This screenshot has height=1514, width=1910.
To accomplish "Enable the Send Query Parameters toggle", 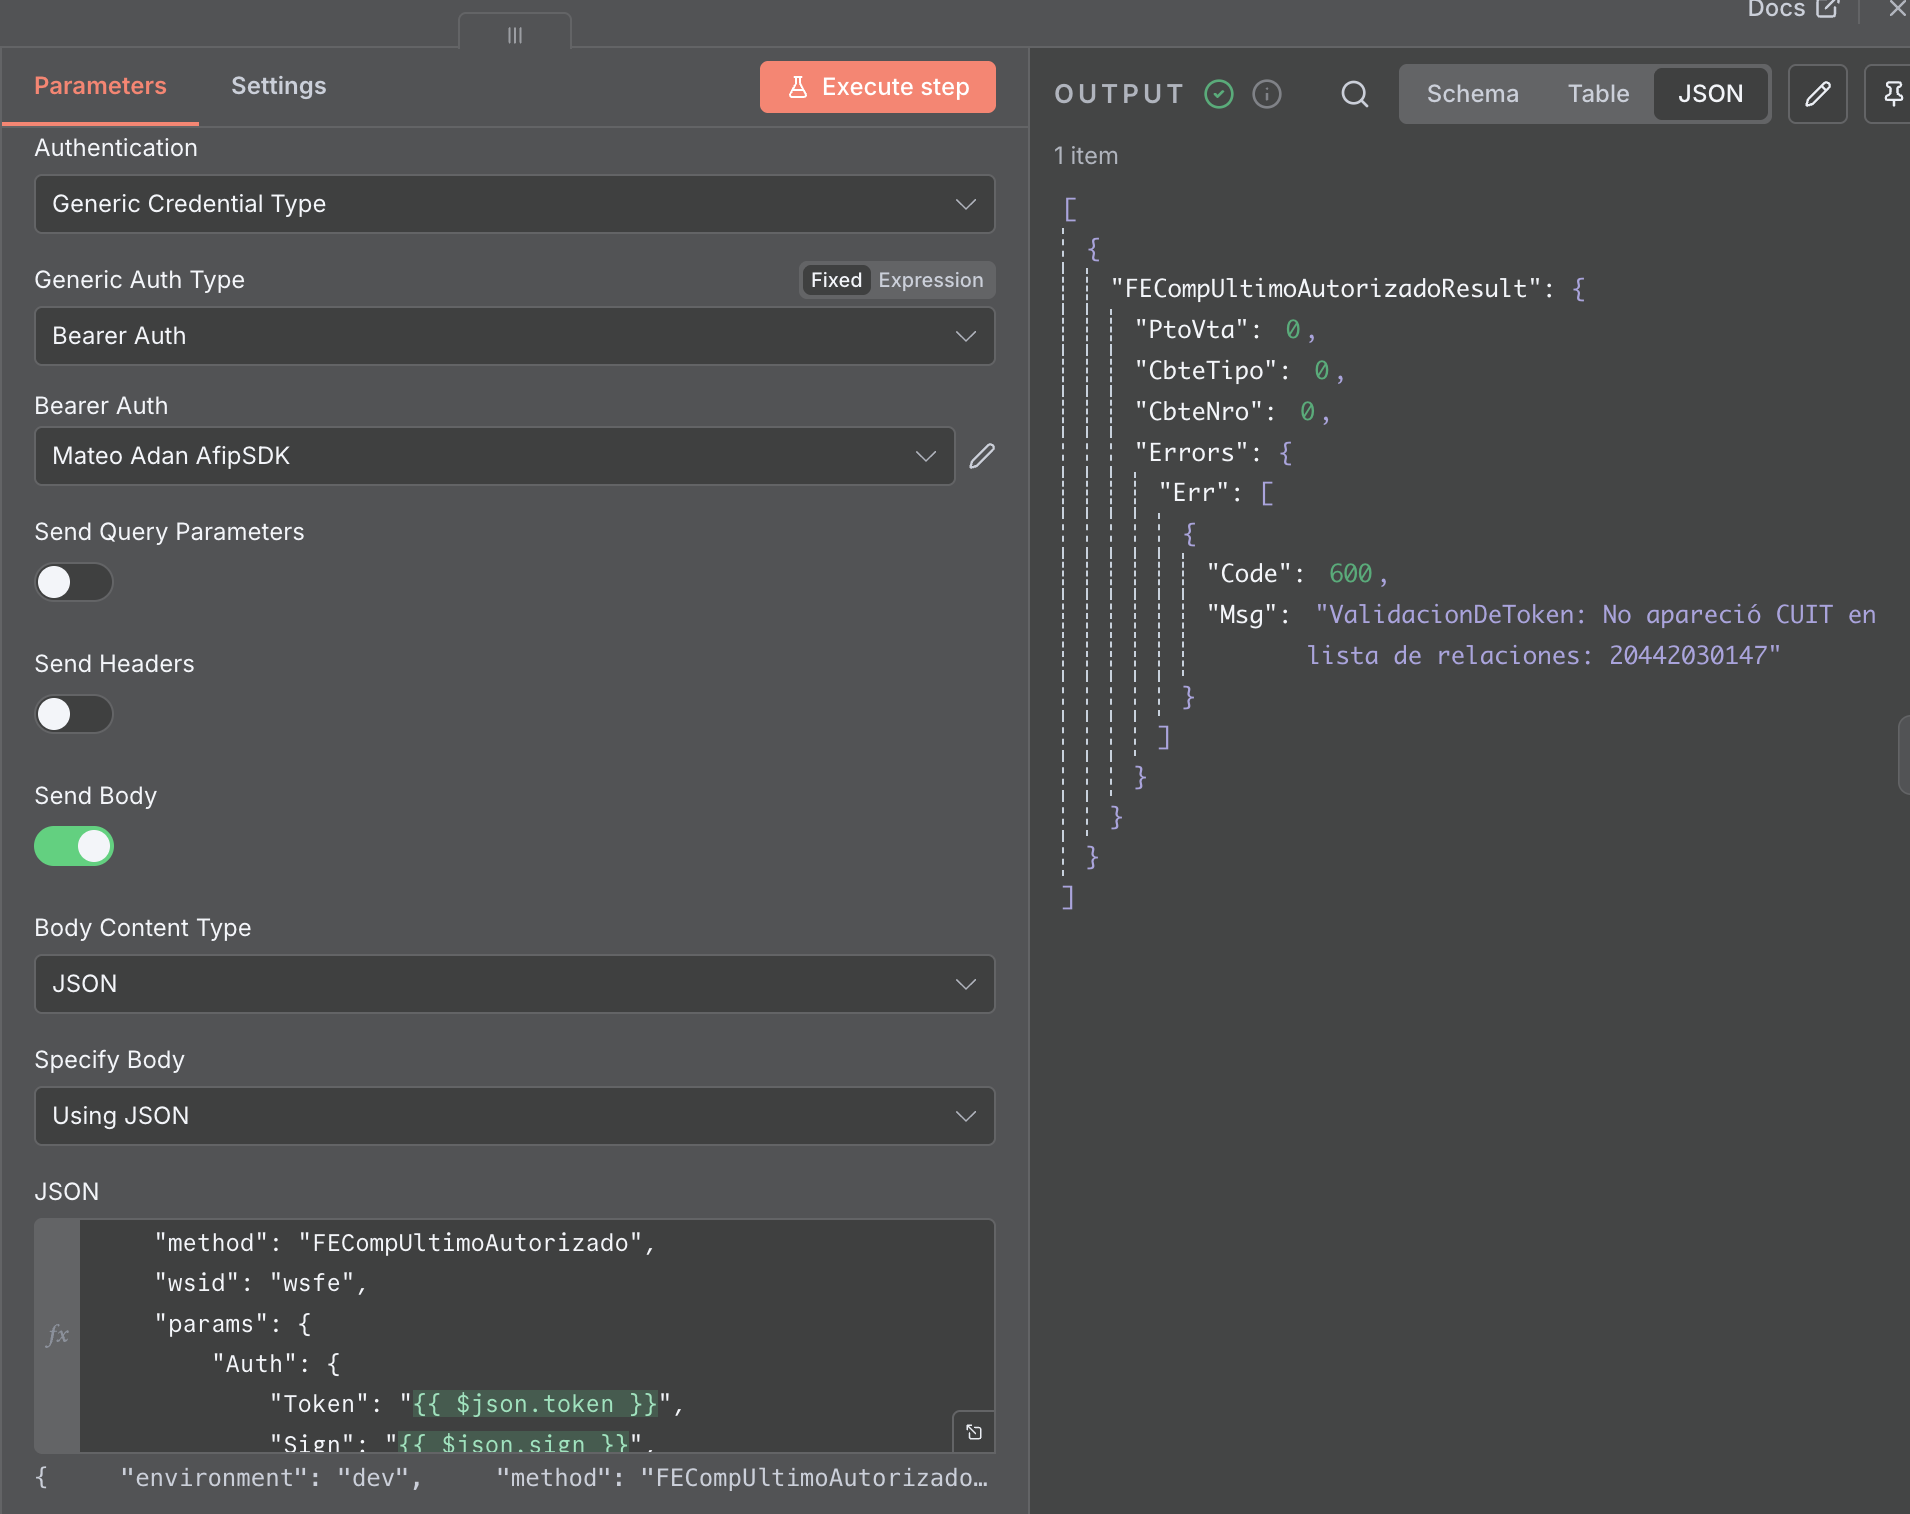I will coord(74,582).
